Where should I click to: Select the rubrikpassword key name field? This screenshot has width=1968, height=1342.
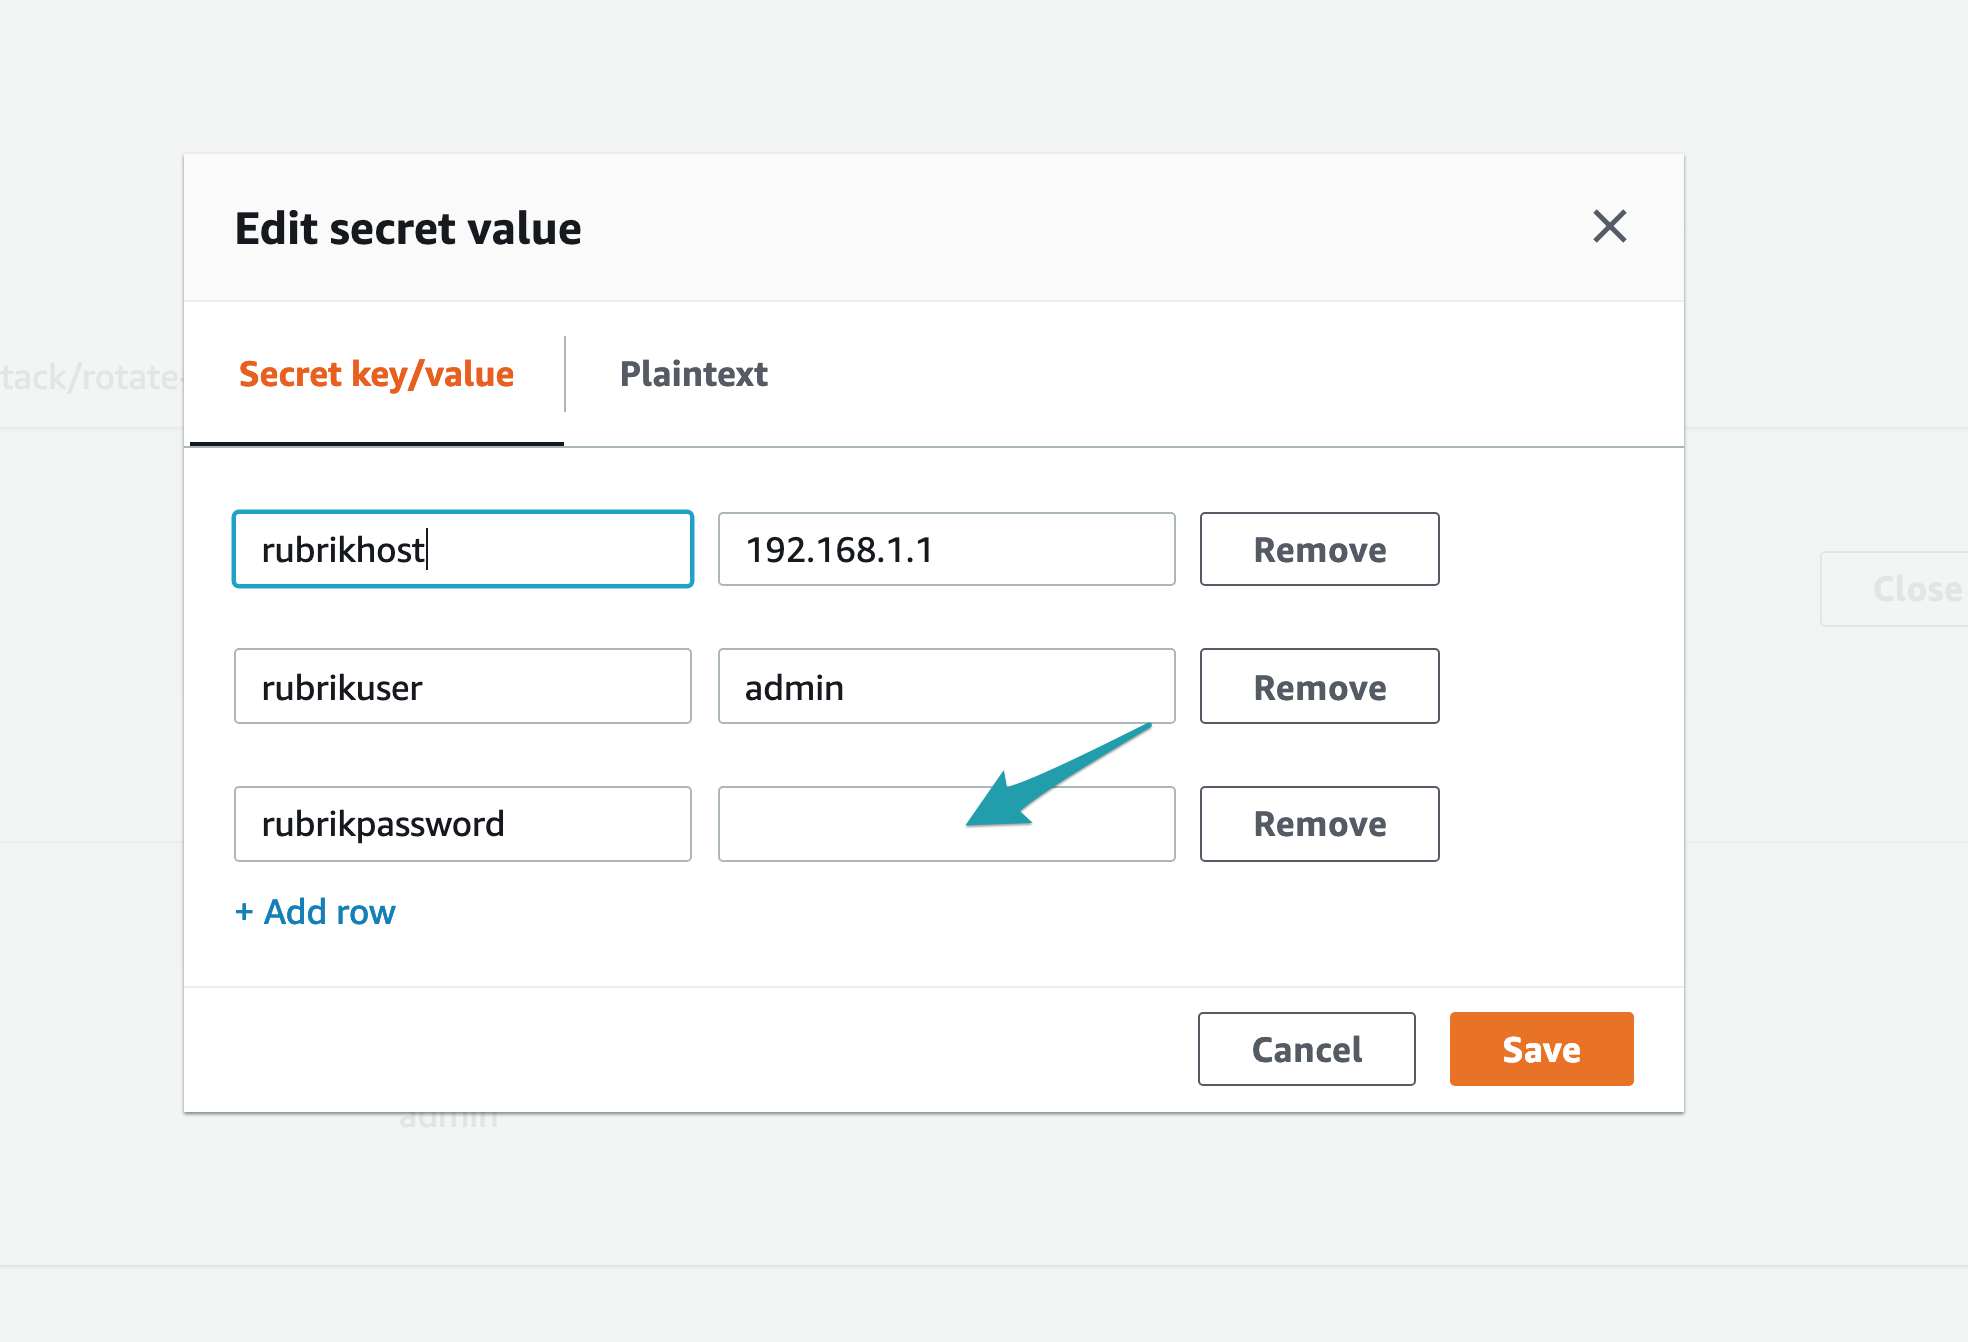462,824
